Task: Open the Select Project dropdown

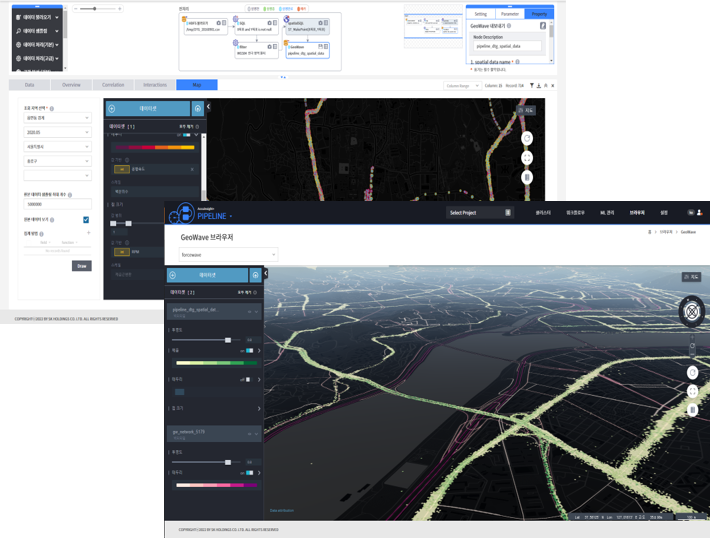Action: [480, 212]
